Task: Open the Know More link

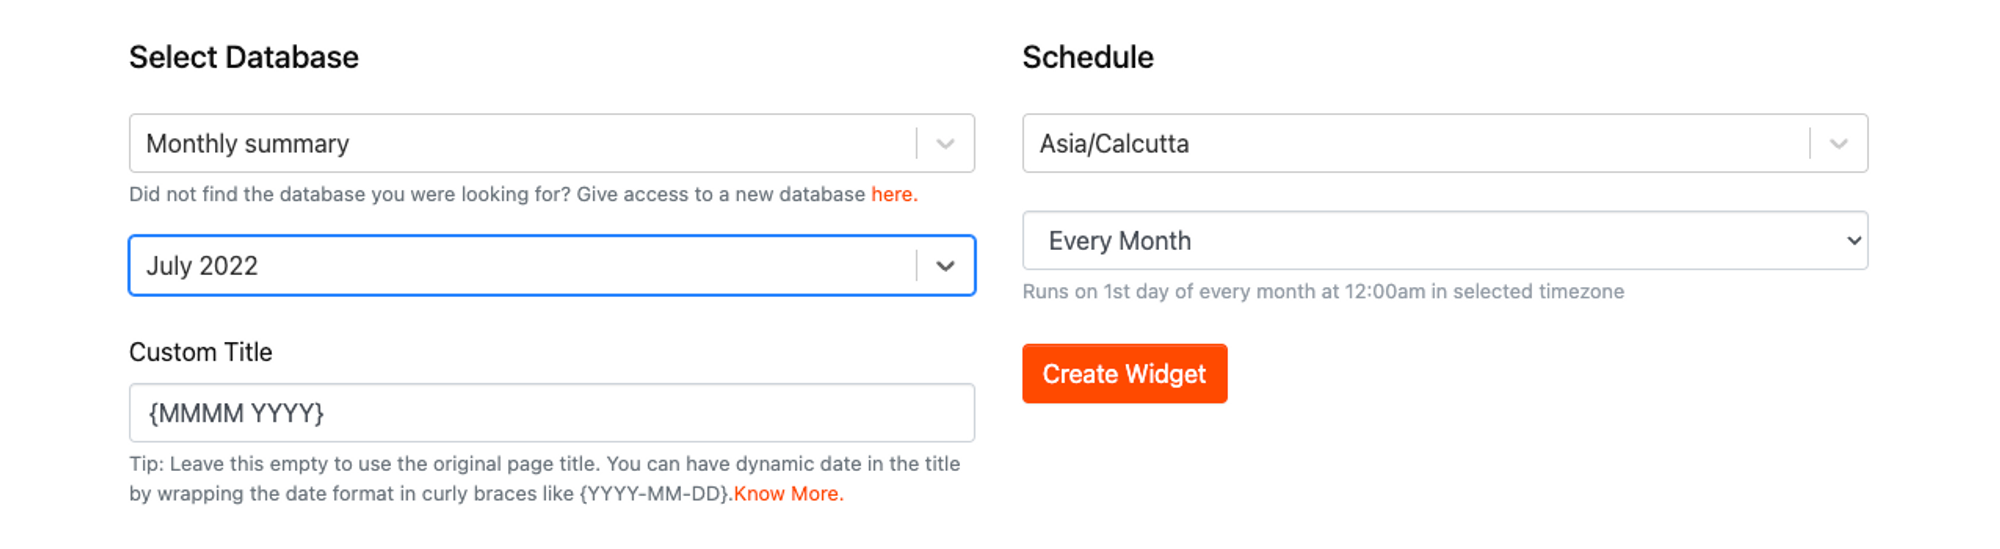Action: tap(788, 494)
